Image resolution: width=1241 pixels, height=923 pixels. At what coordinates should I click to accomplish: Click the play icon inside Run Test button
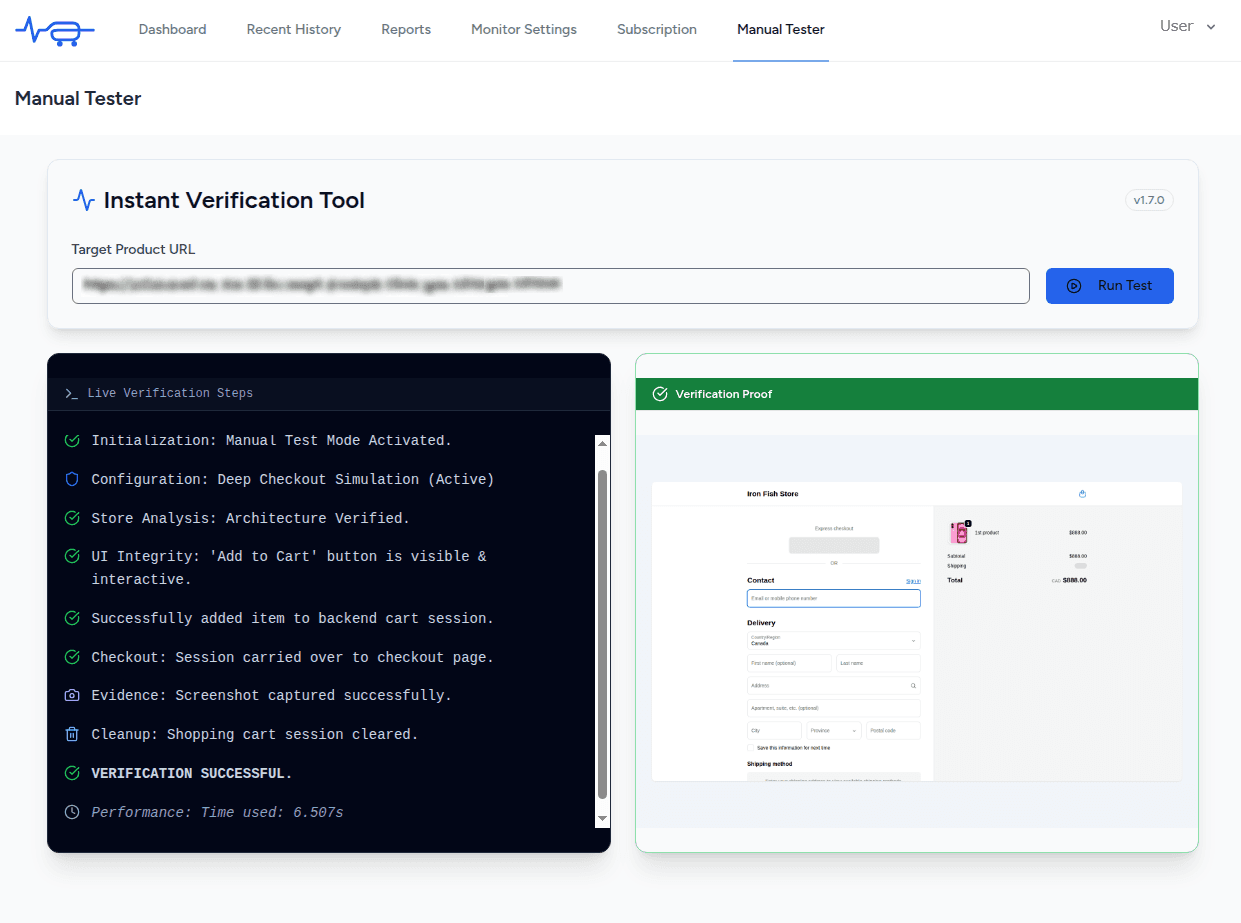click(1075, 286)
